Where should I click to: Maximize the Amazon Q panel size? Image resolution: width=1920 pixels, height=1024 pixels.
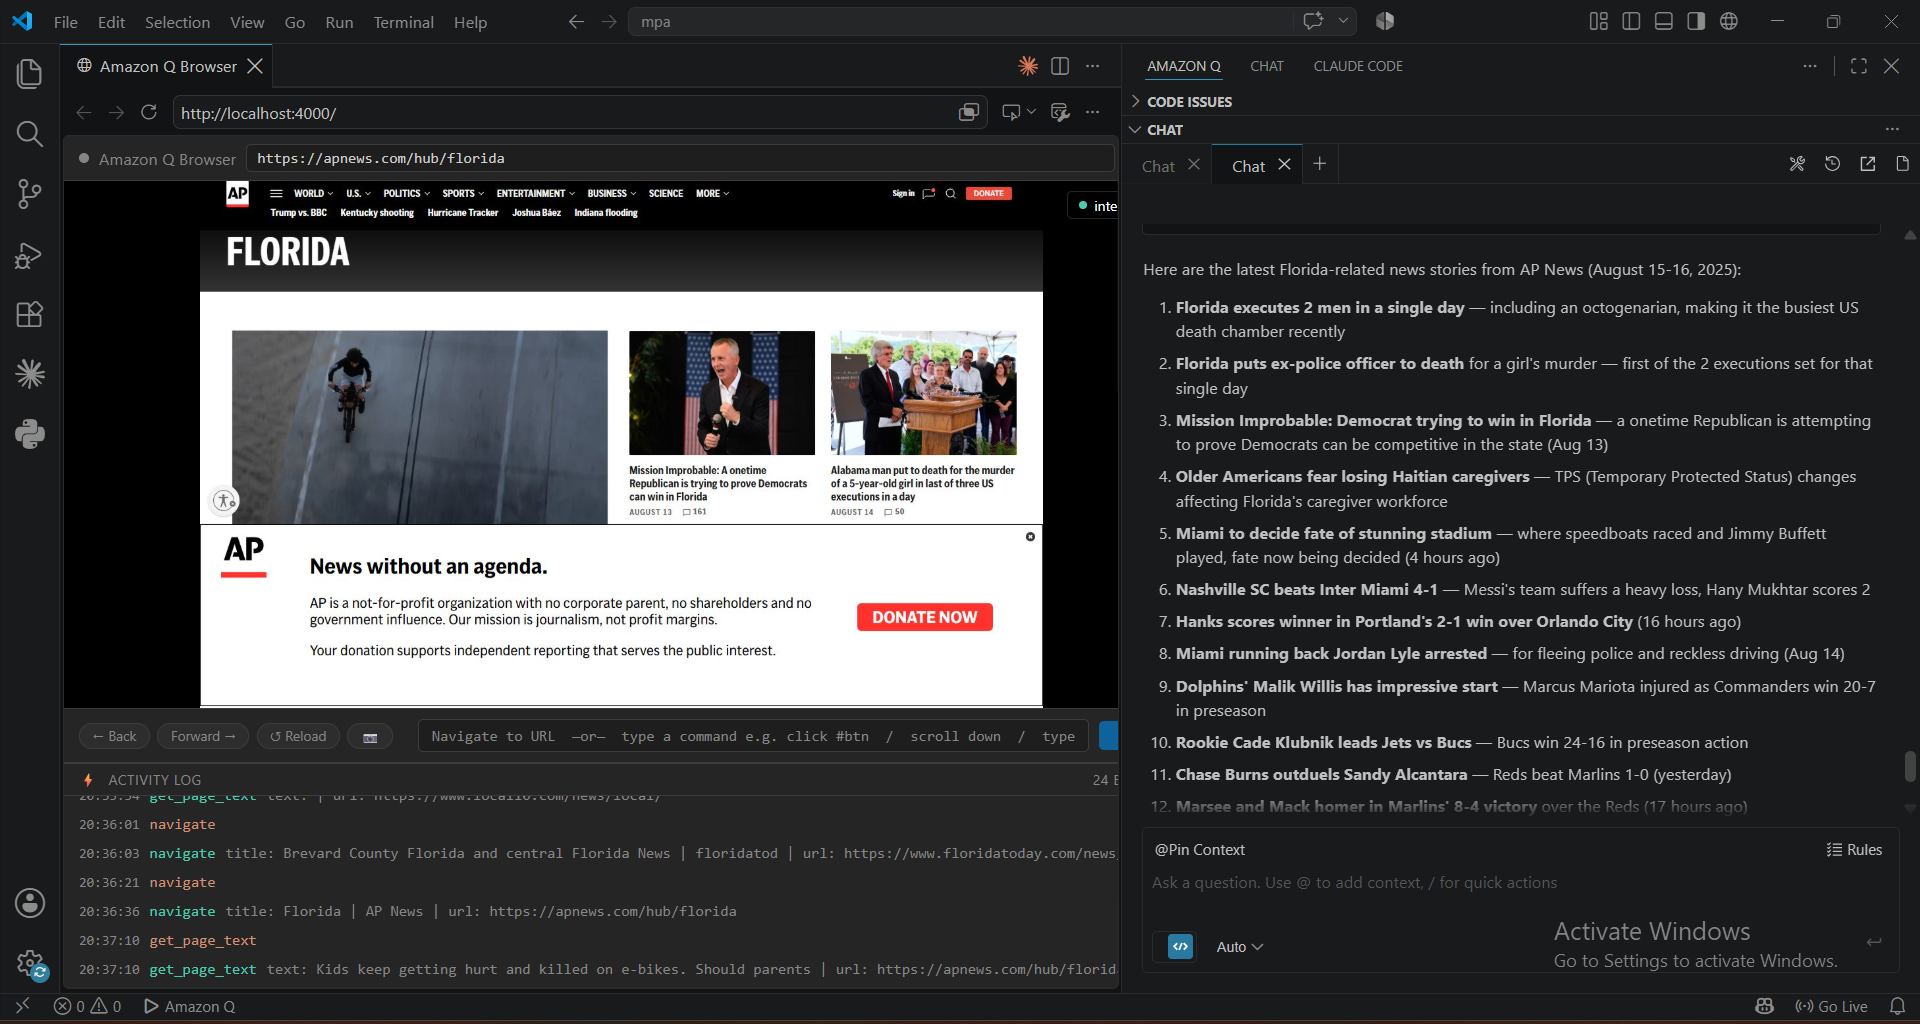coord(1859,66)
